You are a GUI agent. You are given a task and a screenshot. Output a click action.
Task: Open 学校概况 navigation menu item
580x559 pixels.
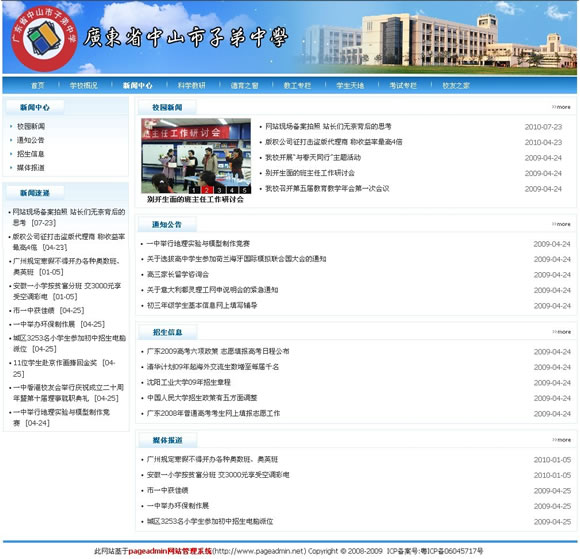(84, 85)
